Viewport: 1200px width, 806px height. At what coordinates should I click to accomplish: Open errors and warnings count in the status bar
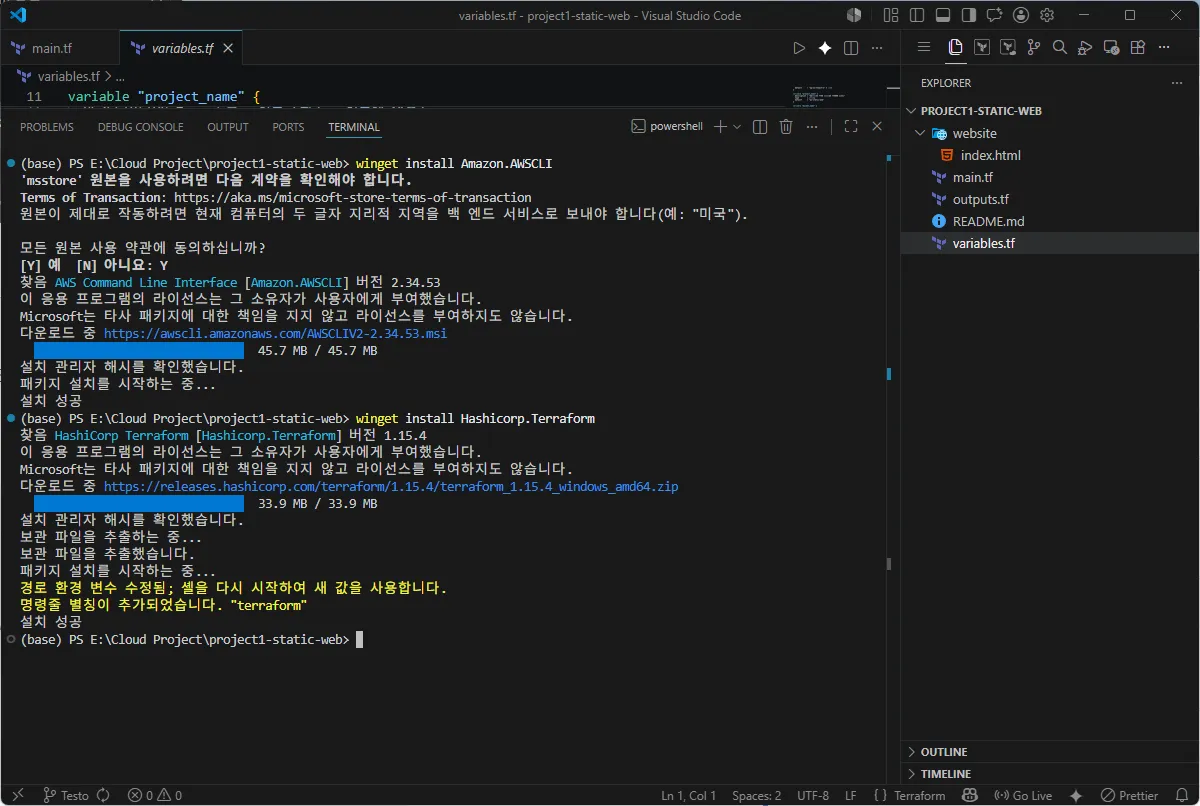click(x=155, y=796)
